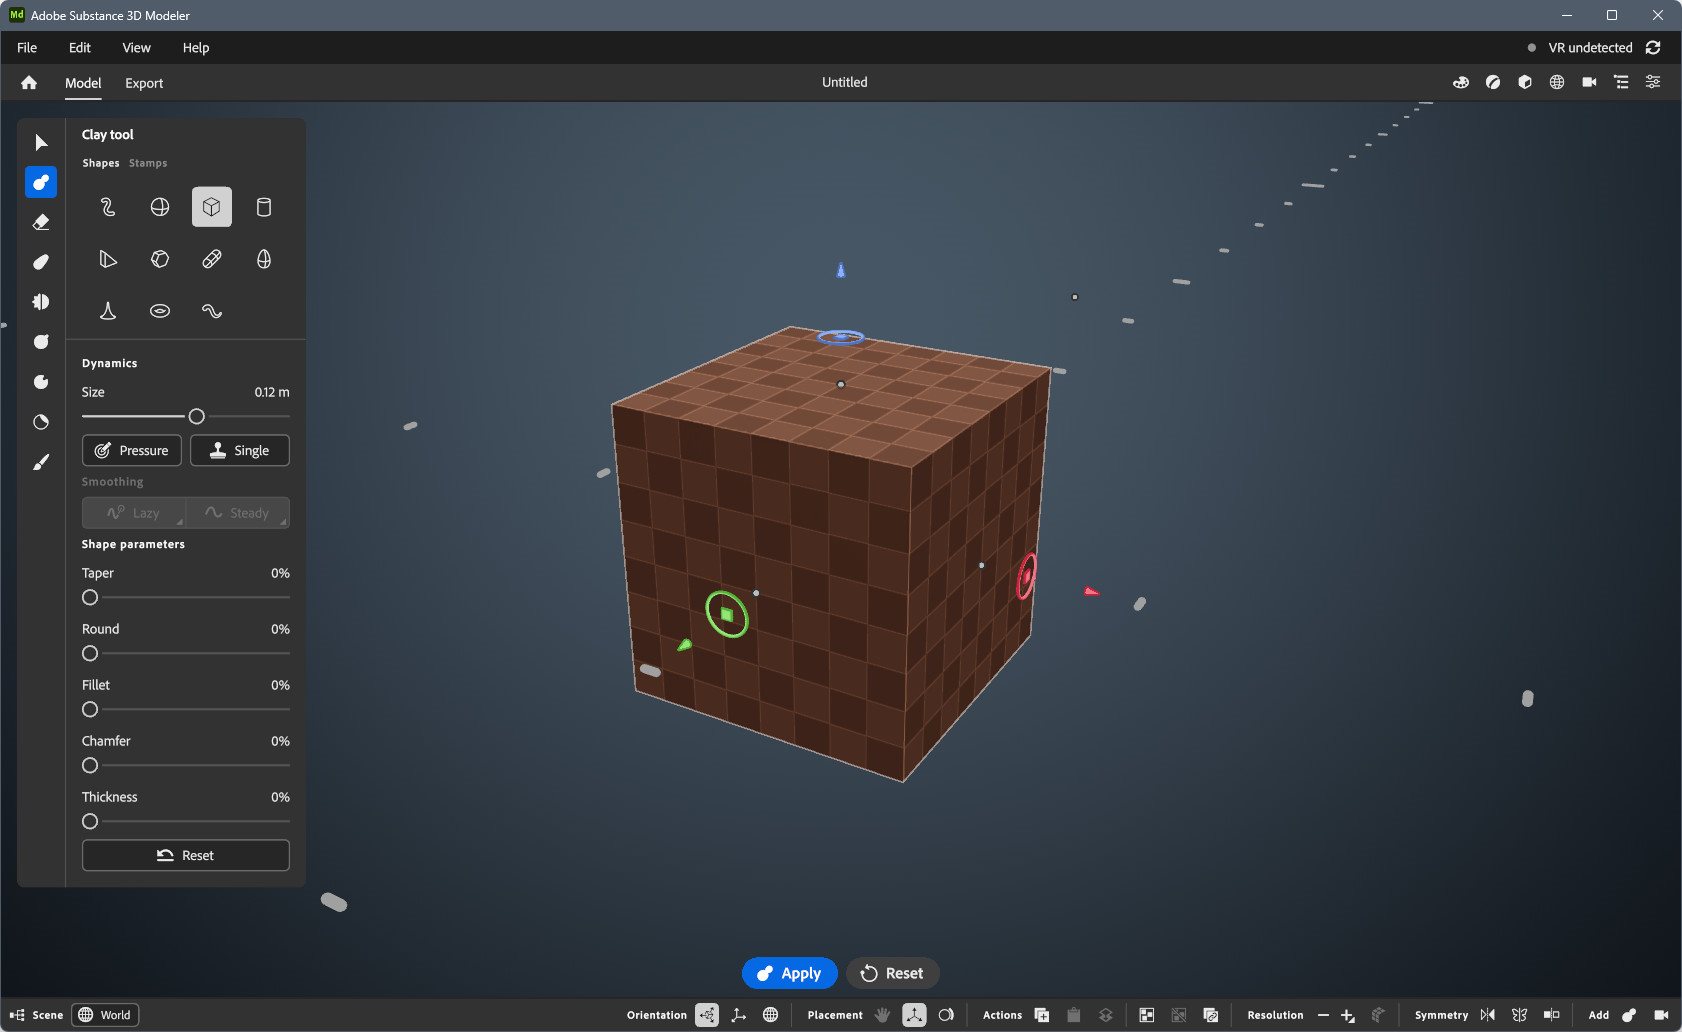Pick the cube clay shape
The height and width of the screenshot is (1032, 1682).
212,207
